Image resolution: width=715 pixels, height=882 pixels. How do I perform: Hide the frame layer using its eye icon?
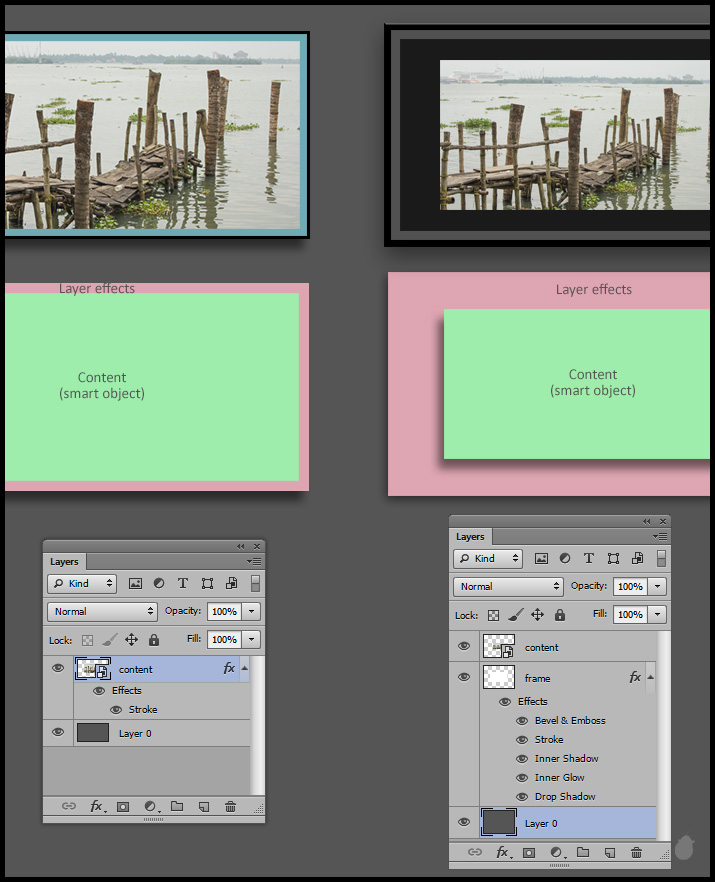464,678
